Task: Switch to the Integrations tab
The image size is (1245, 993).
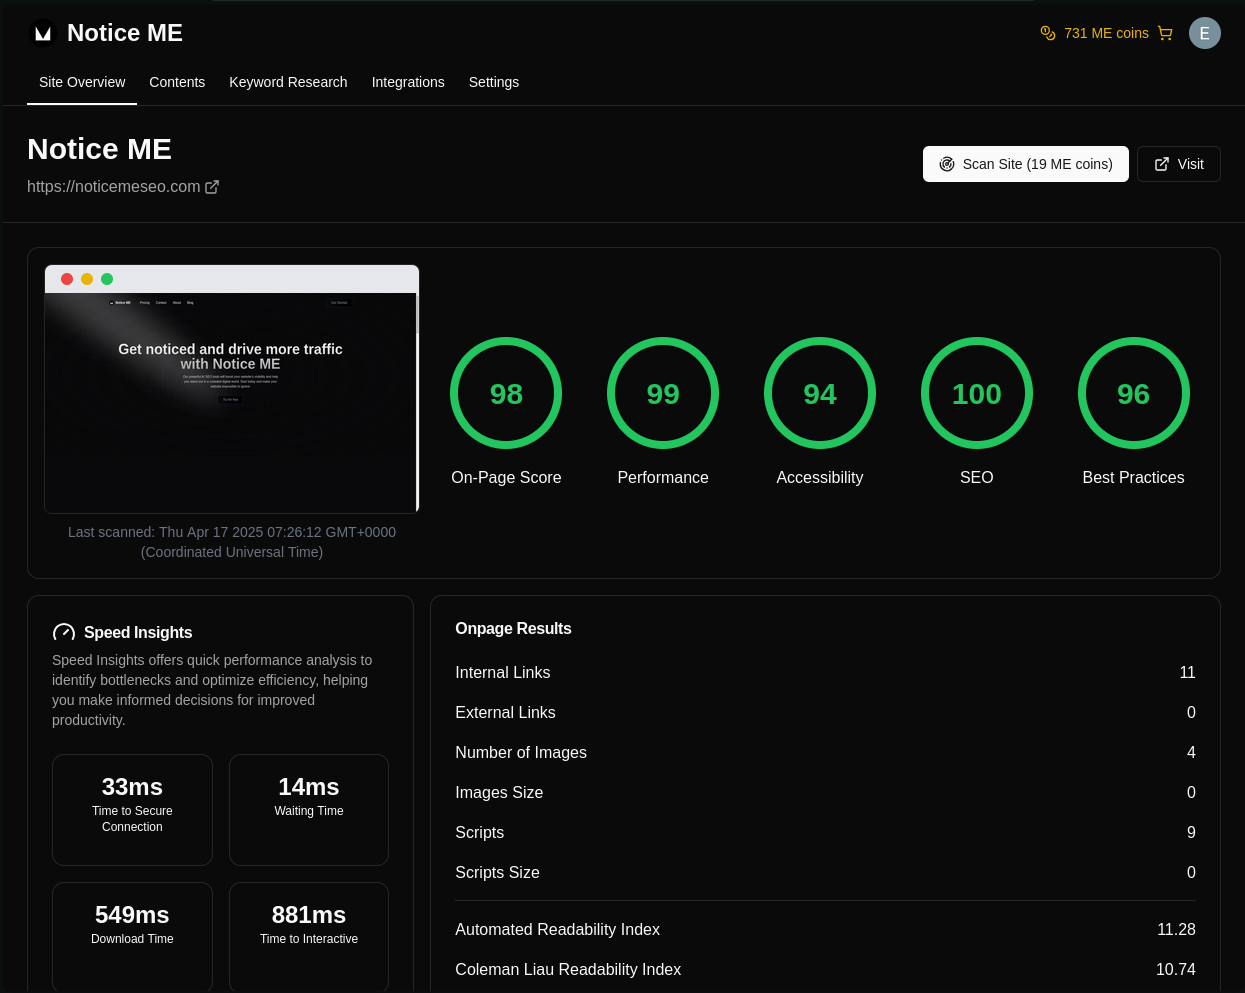Action: click(408, 82)
